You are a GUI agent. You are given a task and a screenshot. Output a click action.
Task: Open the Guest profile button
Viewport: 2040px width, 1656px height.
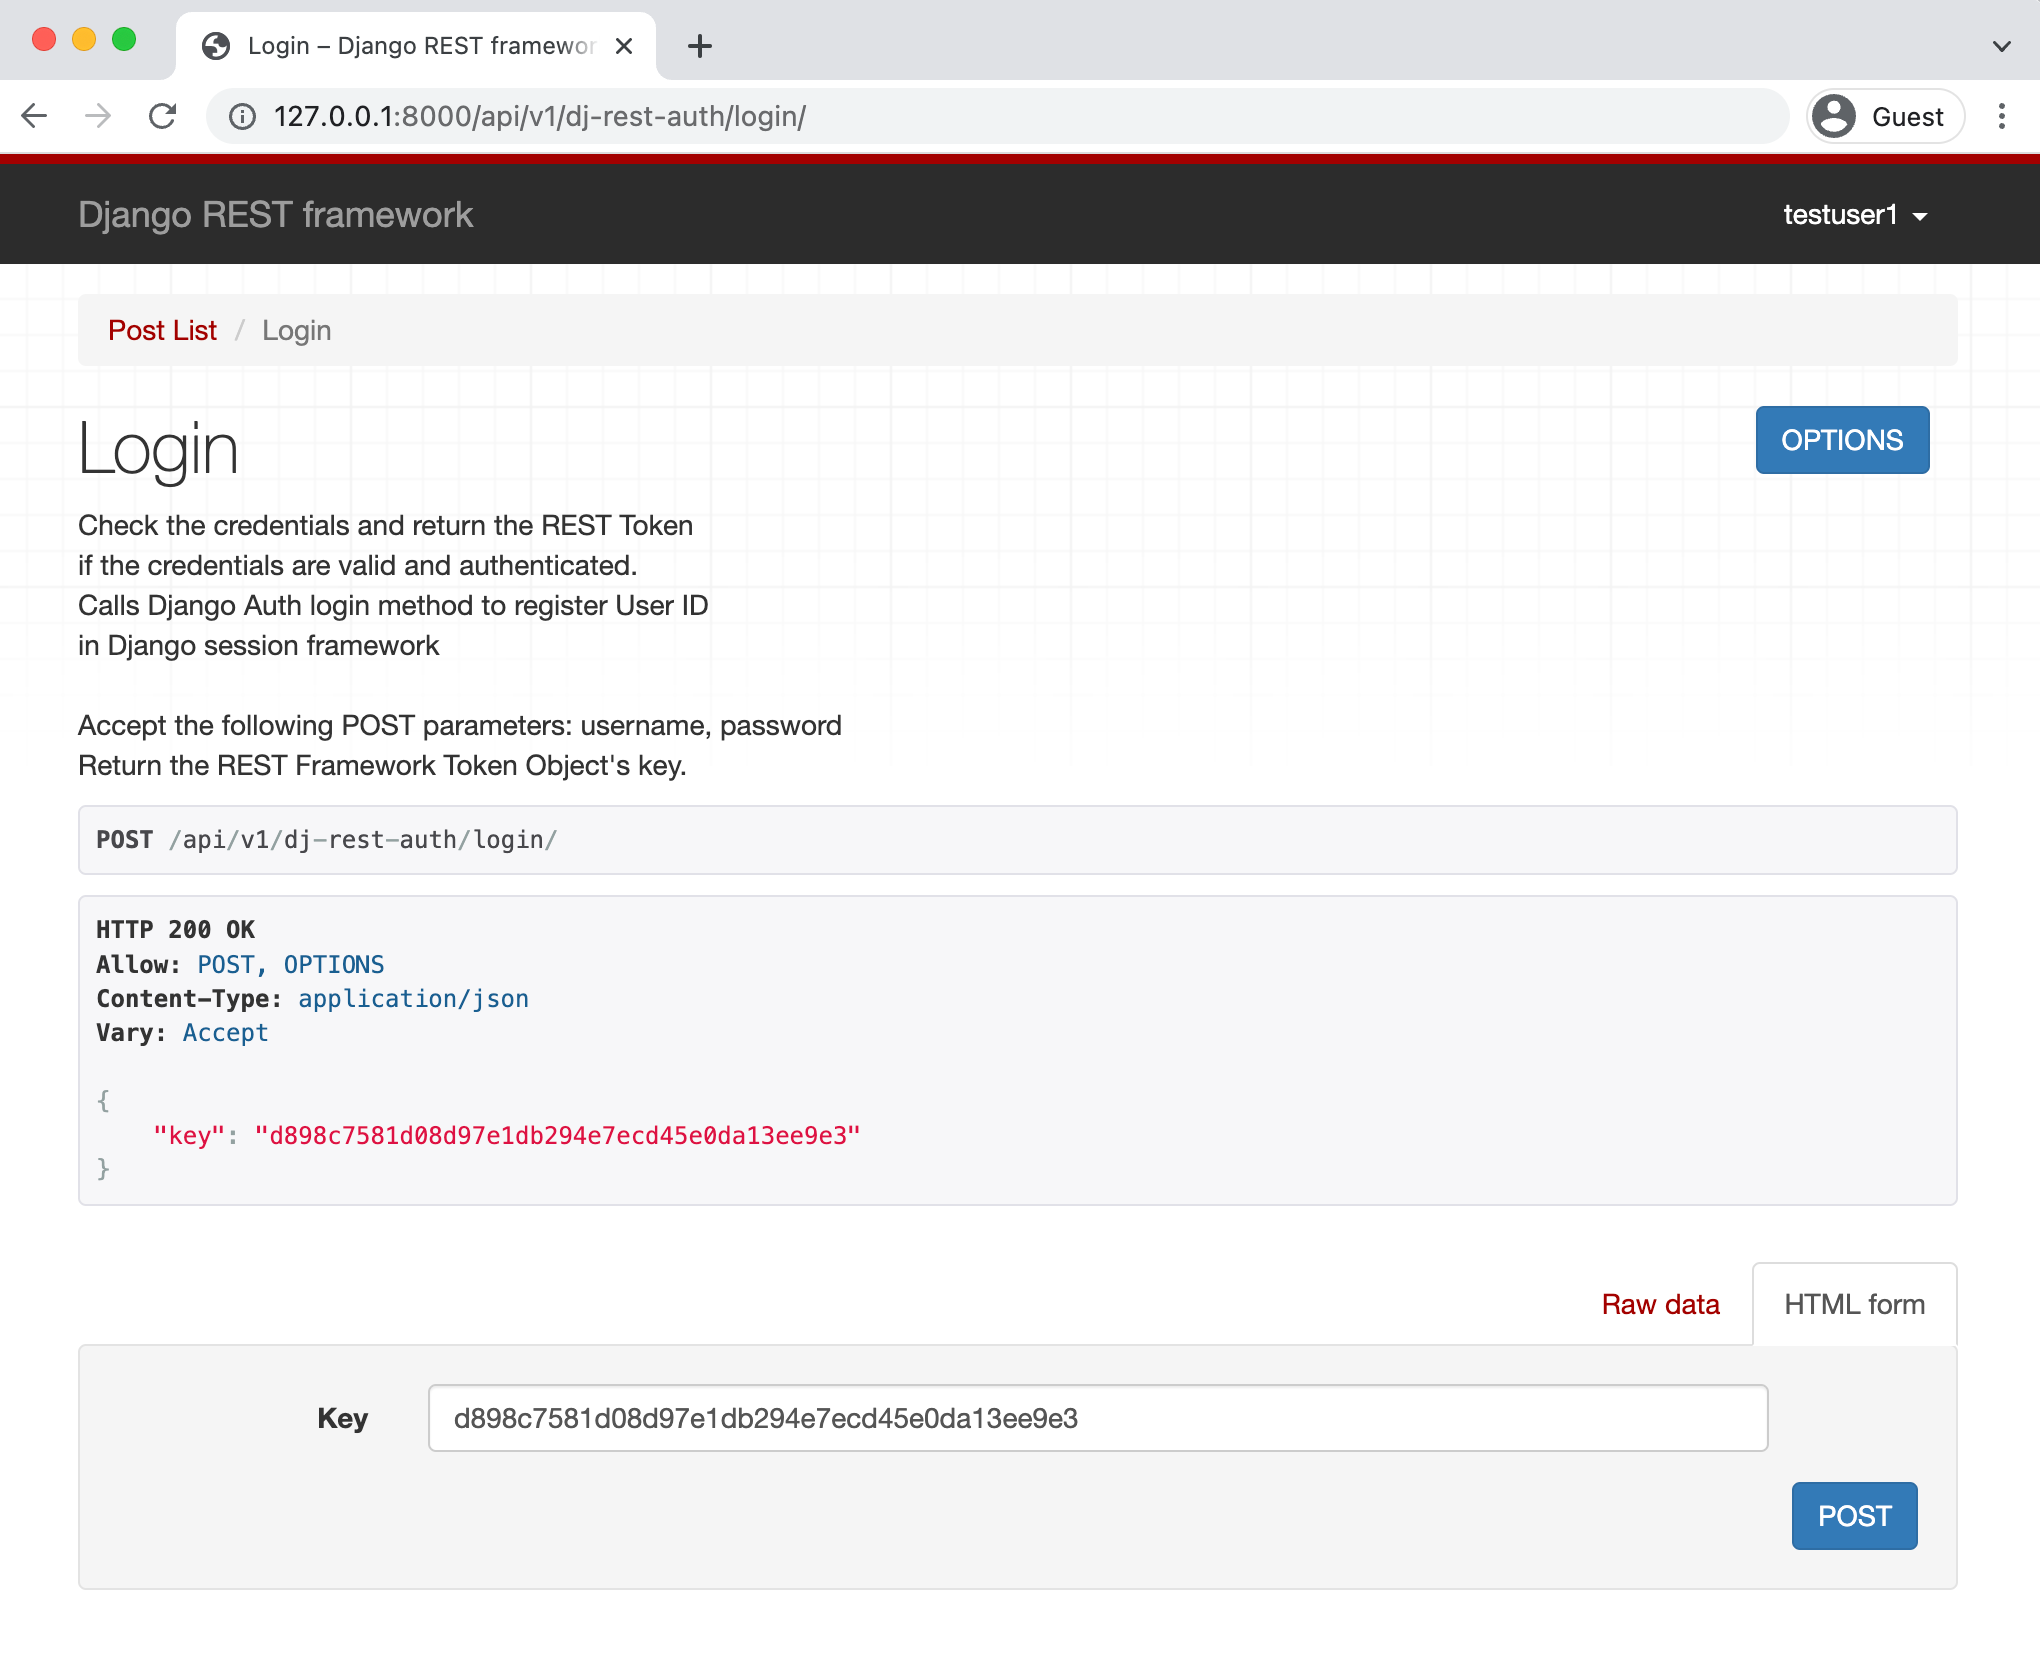[1885, 117]
